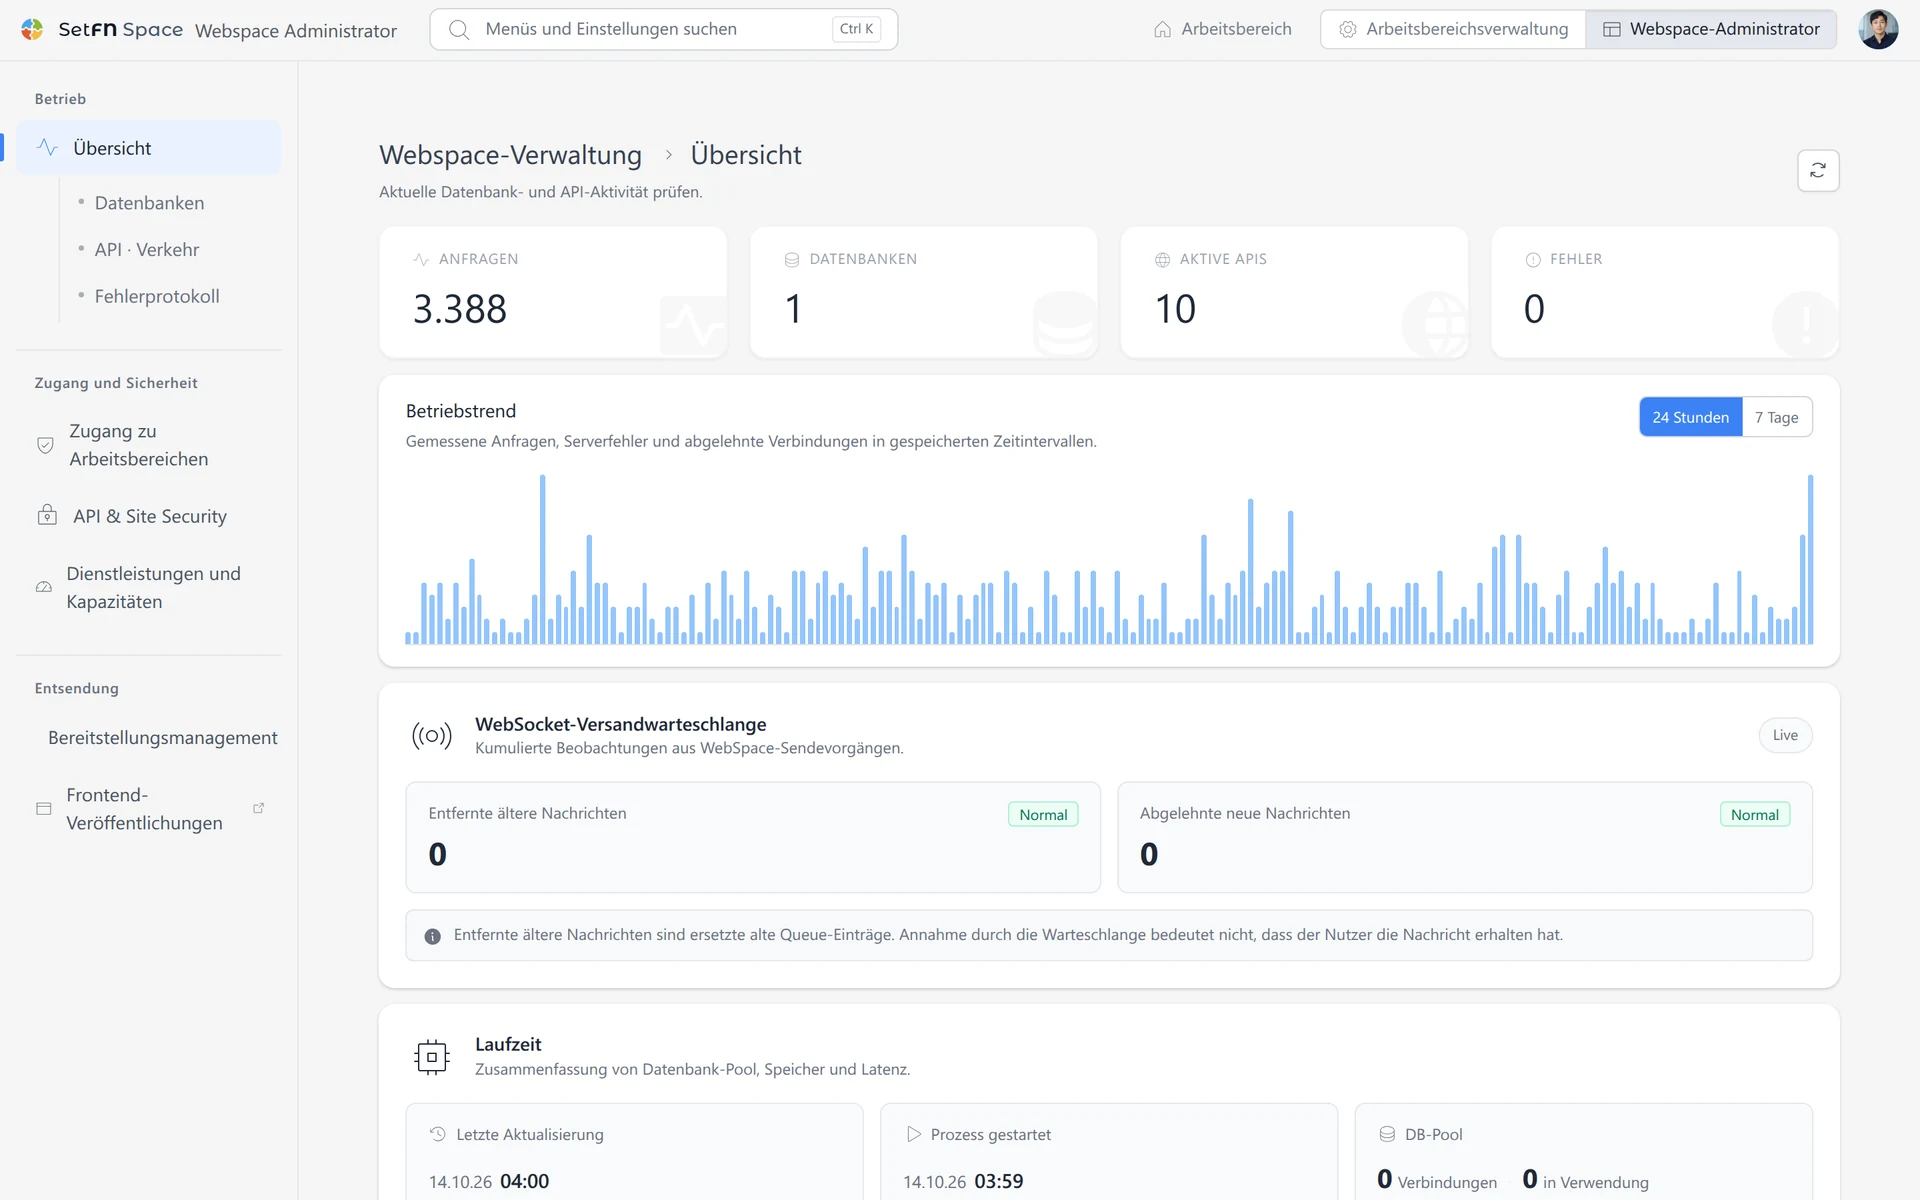The image size is (1920, 1200).
Task: Click the gauge icon beside Dienstleistungen und Kapazitäten
Action: [x=44, y=587]
